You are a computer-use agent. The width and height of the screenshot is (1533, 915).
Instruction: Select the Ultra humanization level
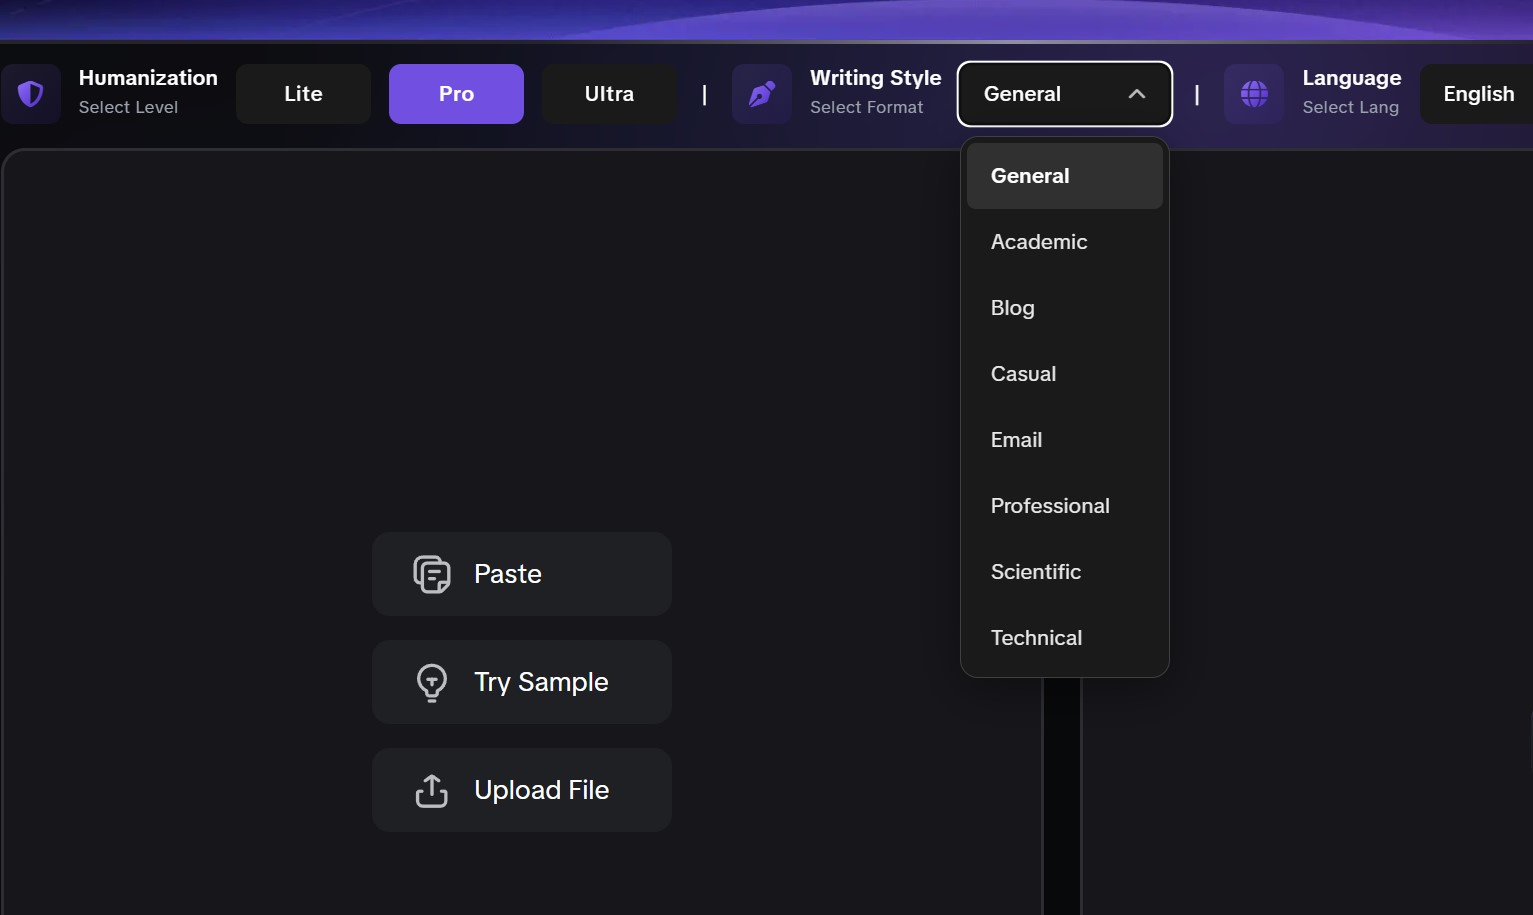pos(609,94)
